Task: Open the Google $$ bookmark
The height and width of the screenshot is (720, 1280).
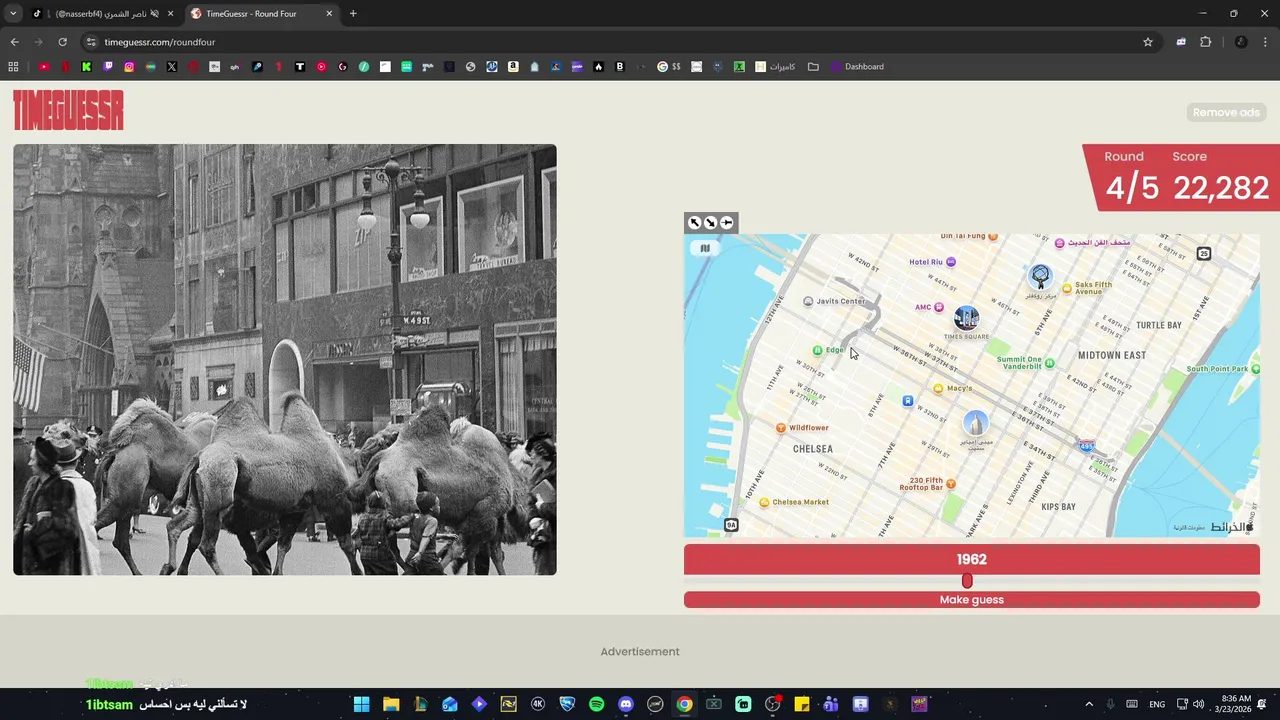Action: click(x=668, y=67)
